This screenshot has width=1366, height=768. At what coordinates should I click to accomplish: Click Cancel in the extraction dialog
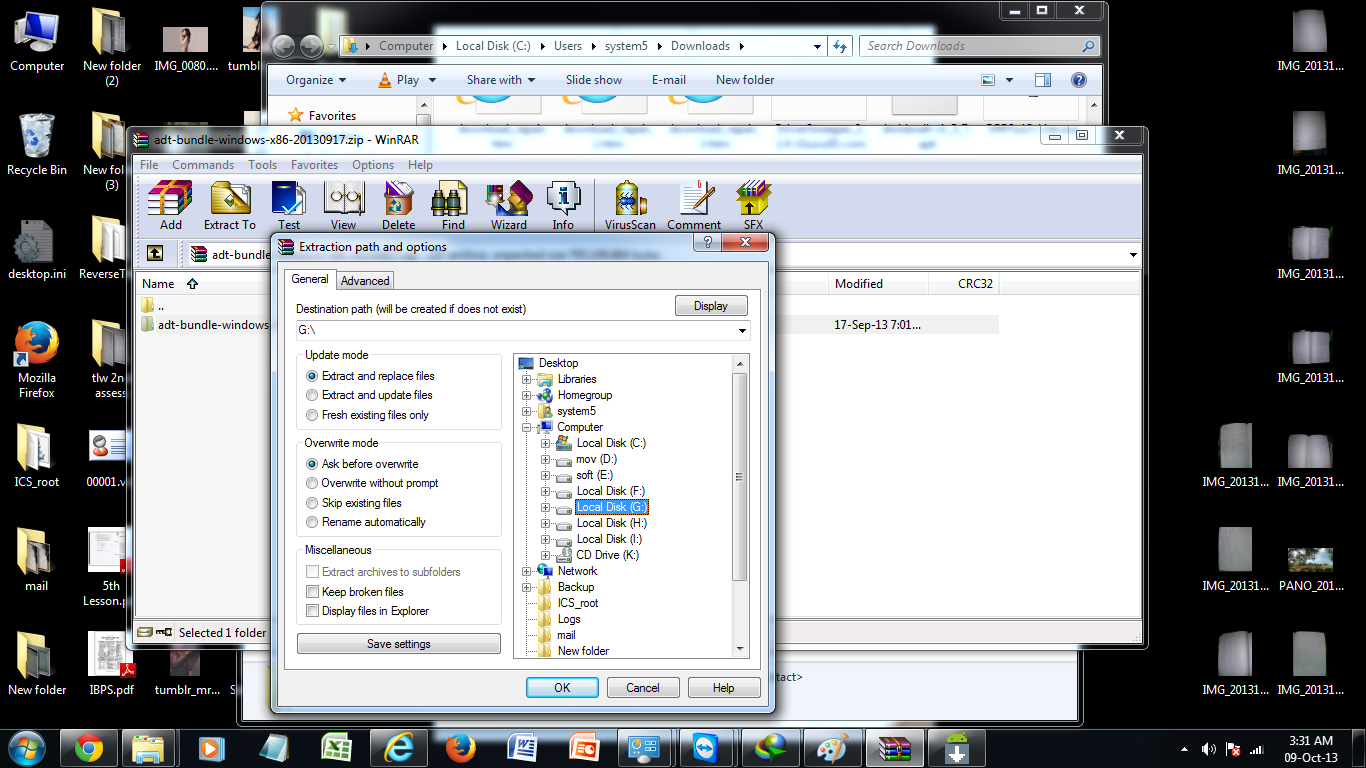click(643, 688)
